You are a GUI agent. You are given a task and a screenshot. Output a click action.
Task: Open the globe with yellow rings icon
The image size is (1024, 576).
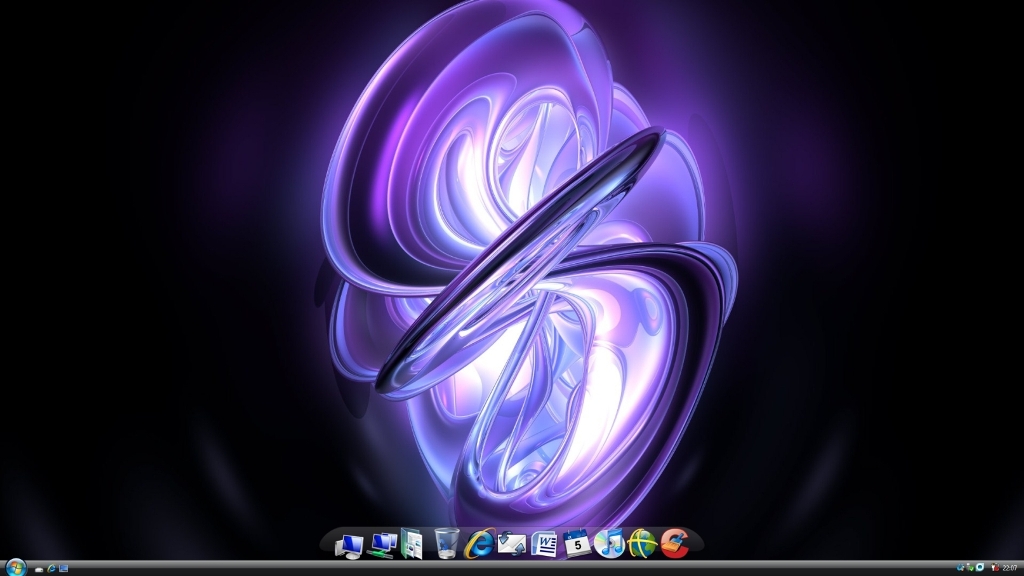click(642, 543)
